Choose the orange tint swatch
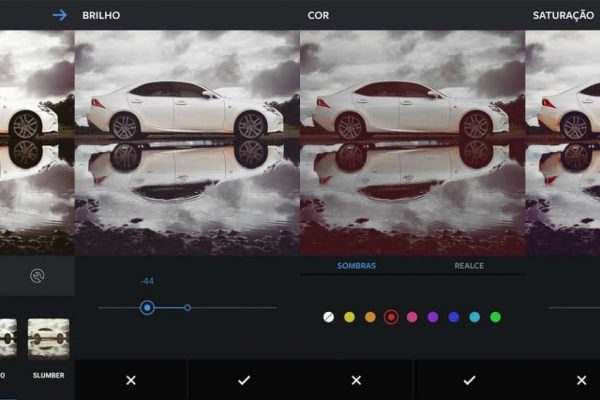600x400 pixels. pyautogui.click(x=370, y=317)
